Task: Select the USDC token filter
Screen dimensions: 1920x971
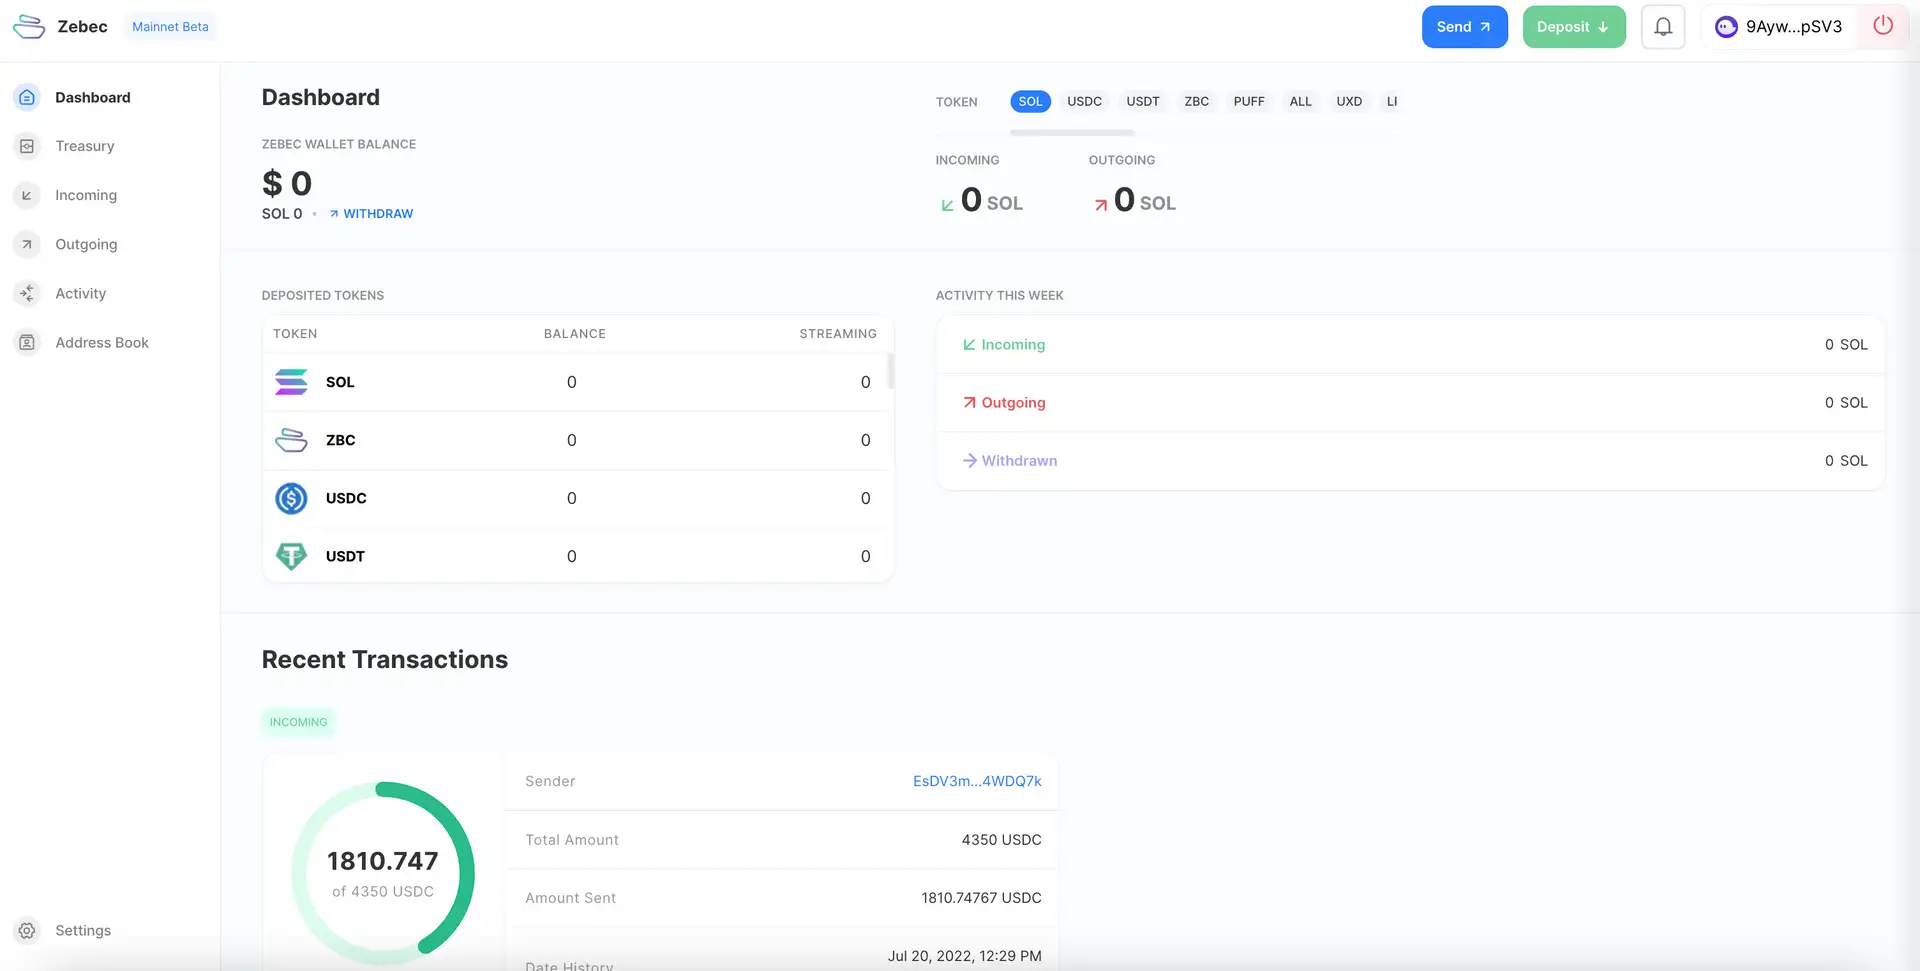Action: (x=1084, y=101)
